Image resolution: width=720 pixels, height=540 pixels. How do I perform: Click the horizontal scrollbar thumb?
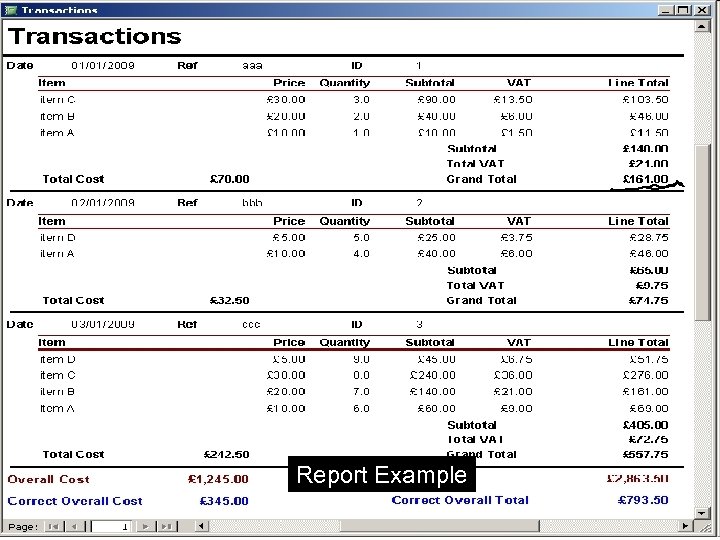point(440,526)
